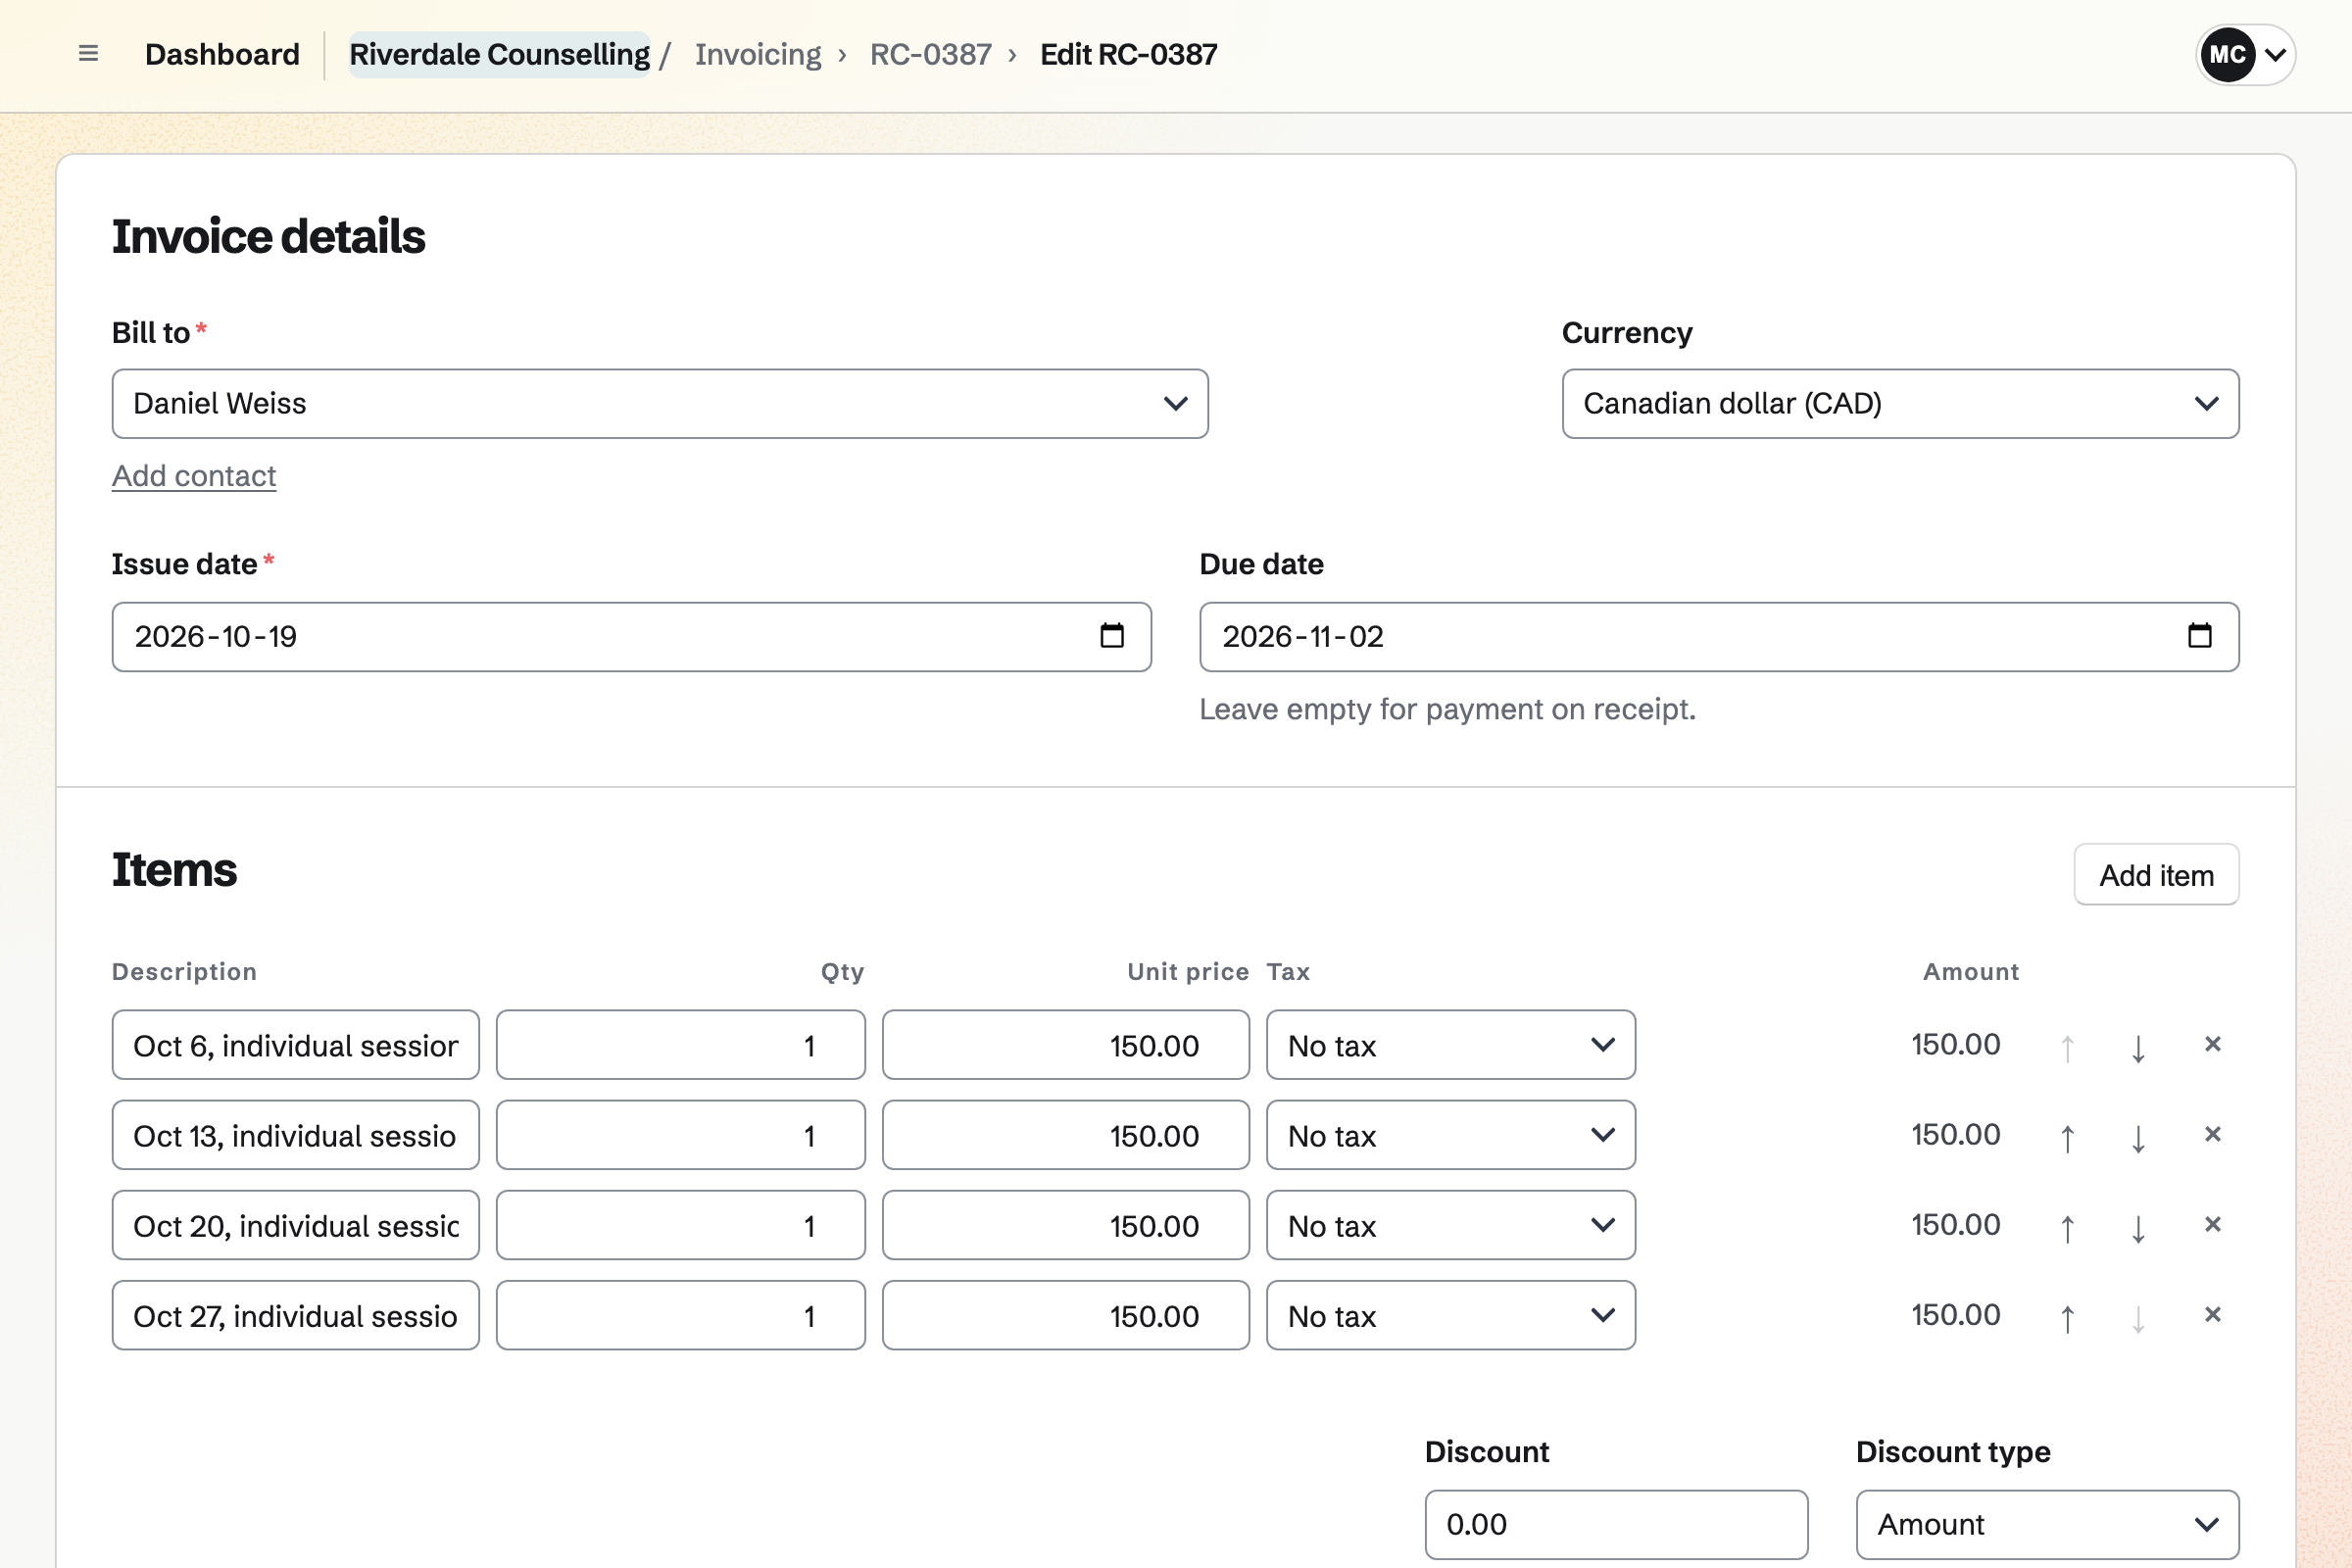Move Oct 27 session item up
This screenshot has width=2352, height=1568.
(2067, 1317)
